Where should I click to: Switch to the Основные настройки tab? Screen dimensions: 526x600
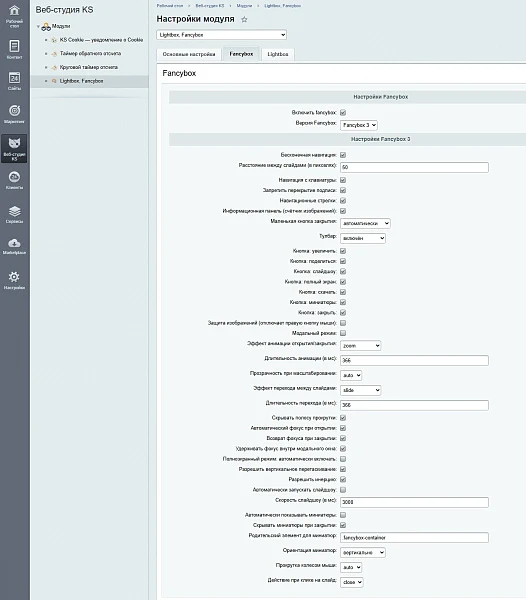[189, 54]
